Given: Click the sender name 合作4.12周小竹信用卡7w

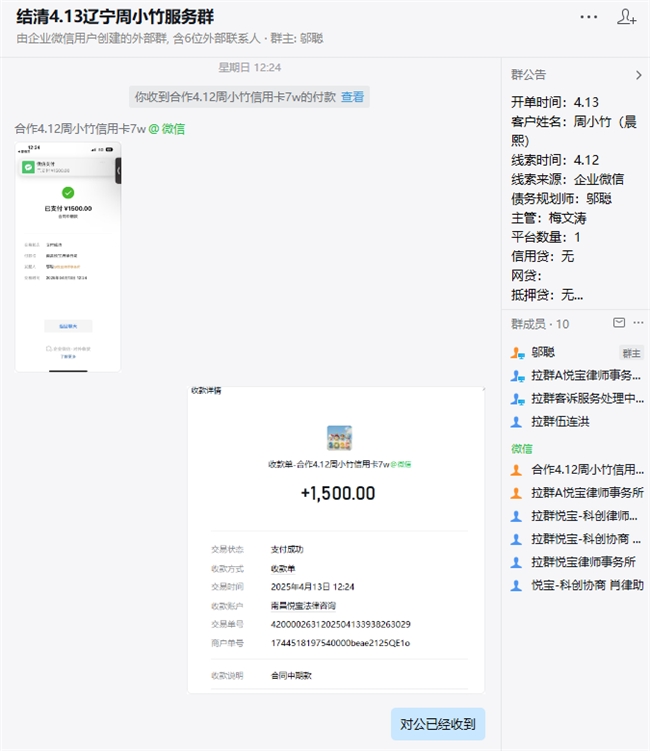Looking at the screenshot, I should [80, 128].
